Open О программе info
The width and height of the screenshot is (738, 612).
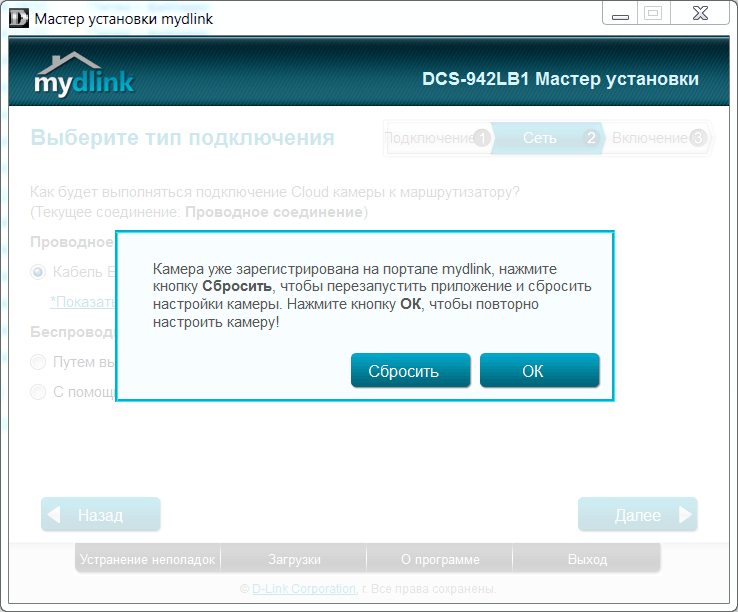[440, 559]
